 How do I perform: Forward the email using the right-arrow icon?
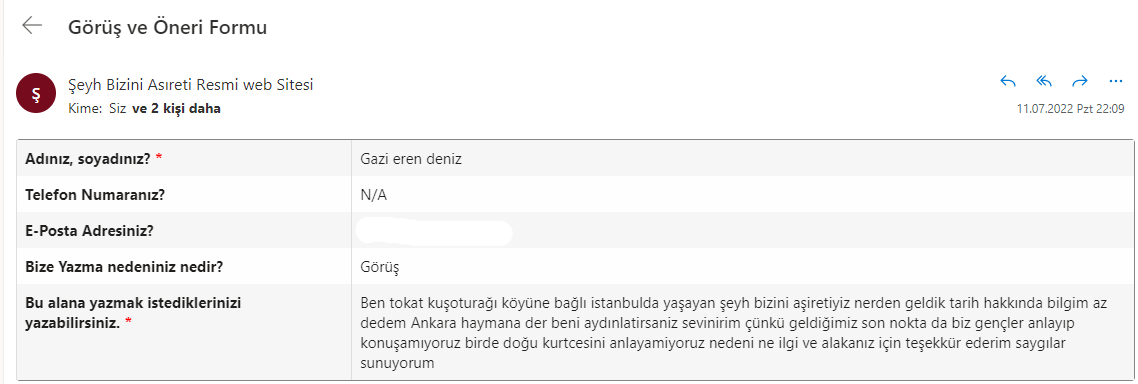click(x=1080, y=81)
